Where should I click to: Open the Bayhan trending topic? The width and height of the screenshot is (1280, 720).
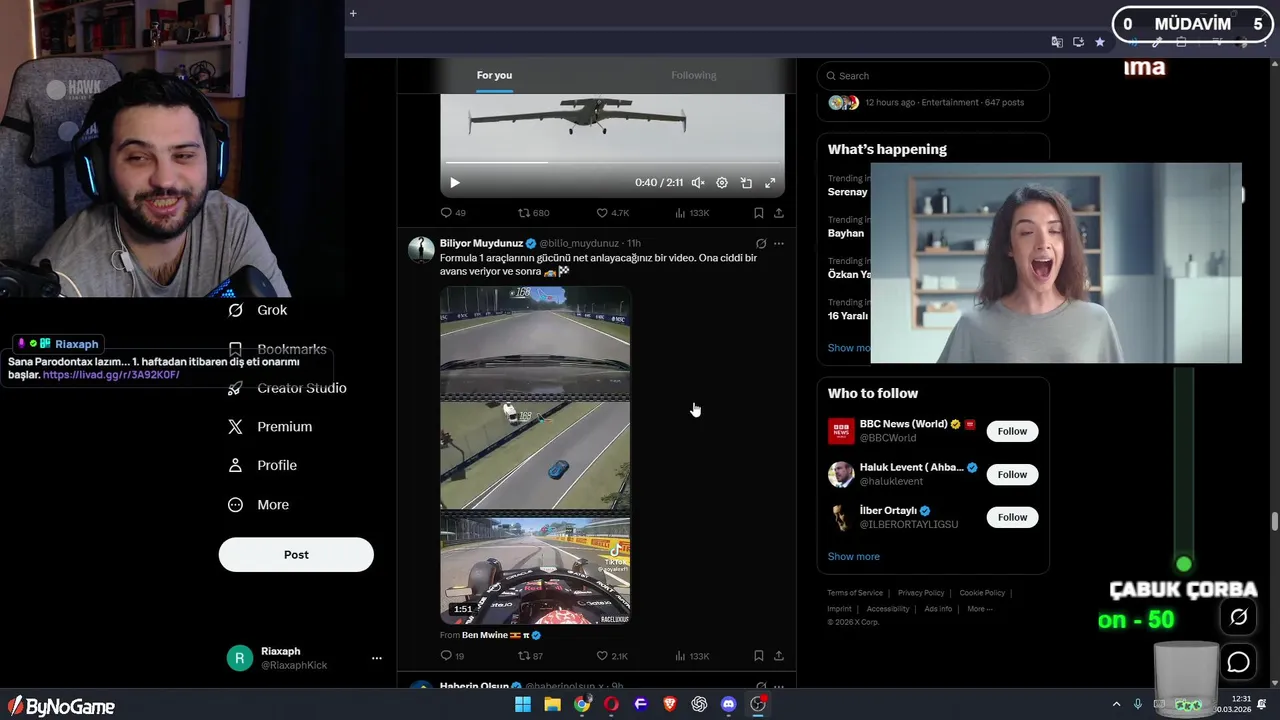point(846,234)
